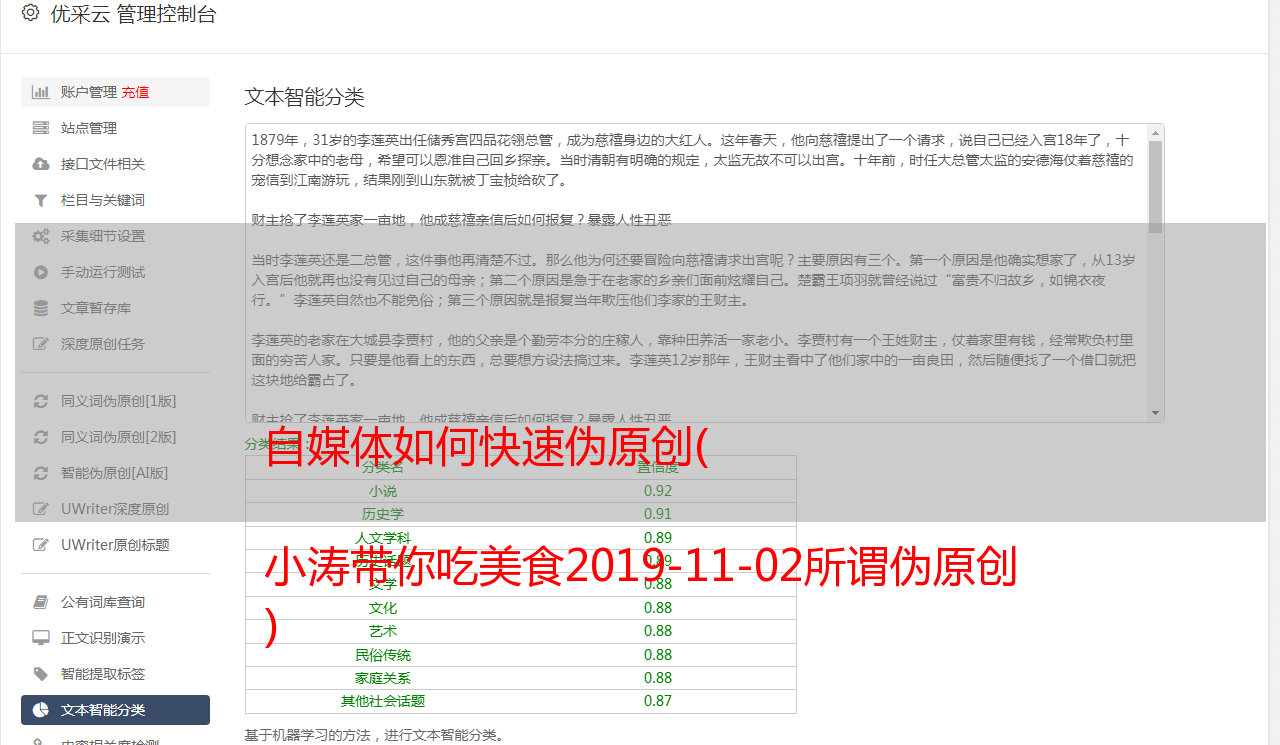
Task: Select the active 文本智能分类 item
Action: pos(115,710)
